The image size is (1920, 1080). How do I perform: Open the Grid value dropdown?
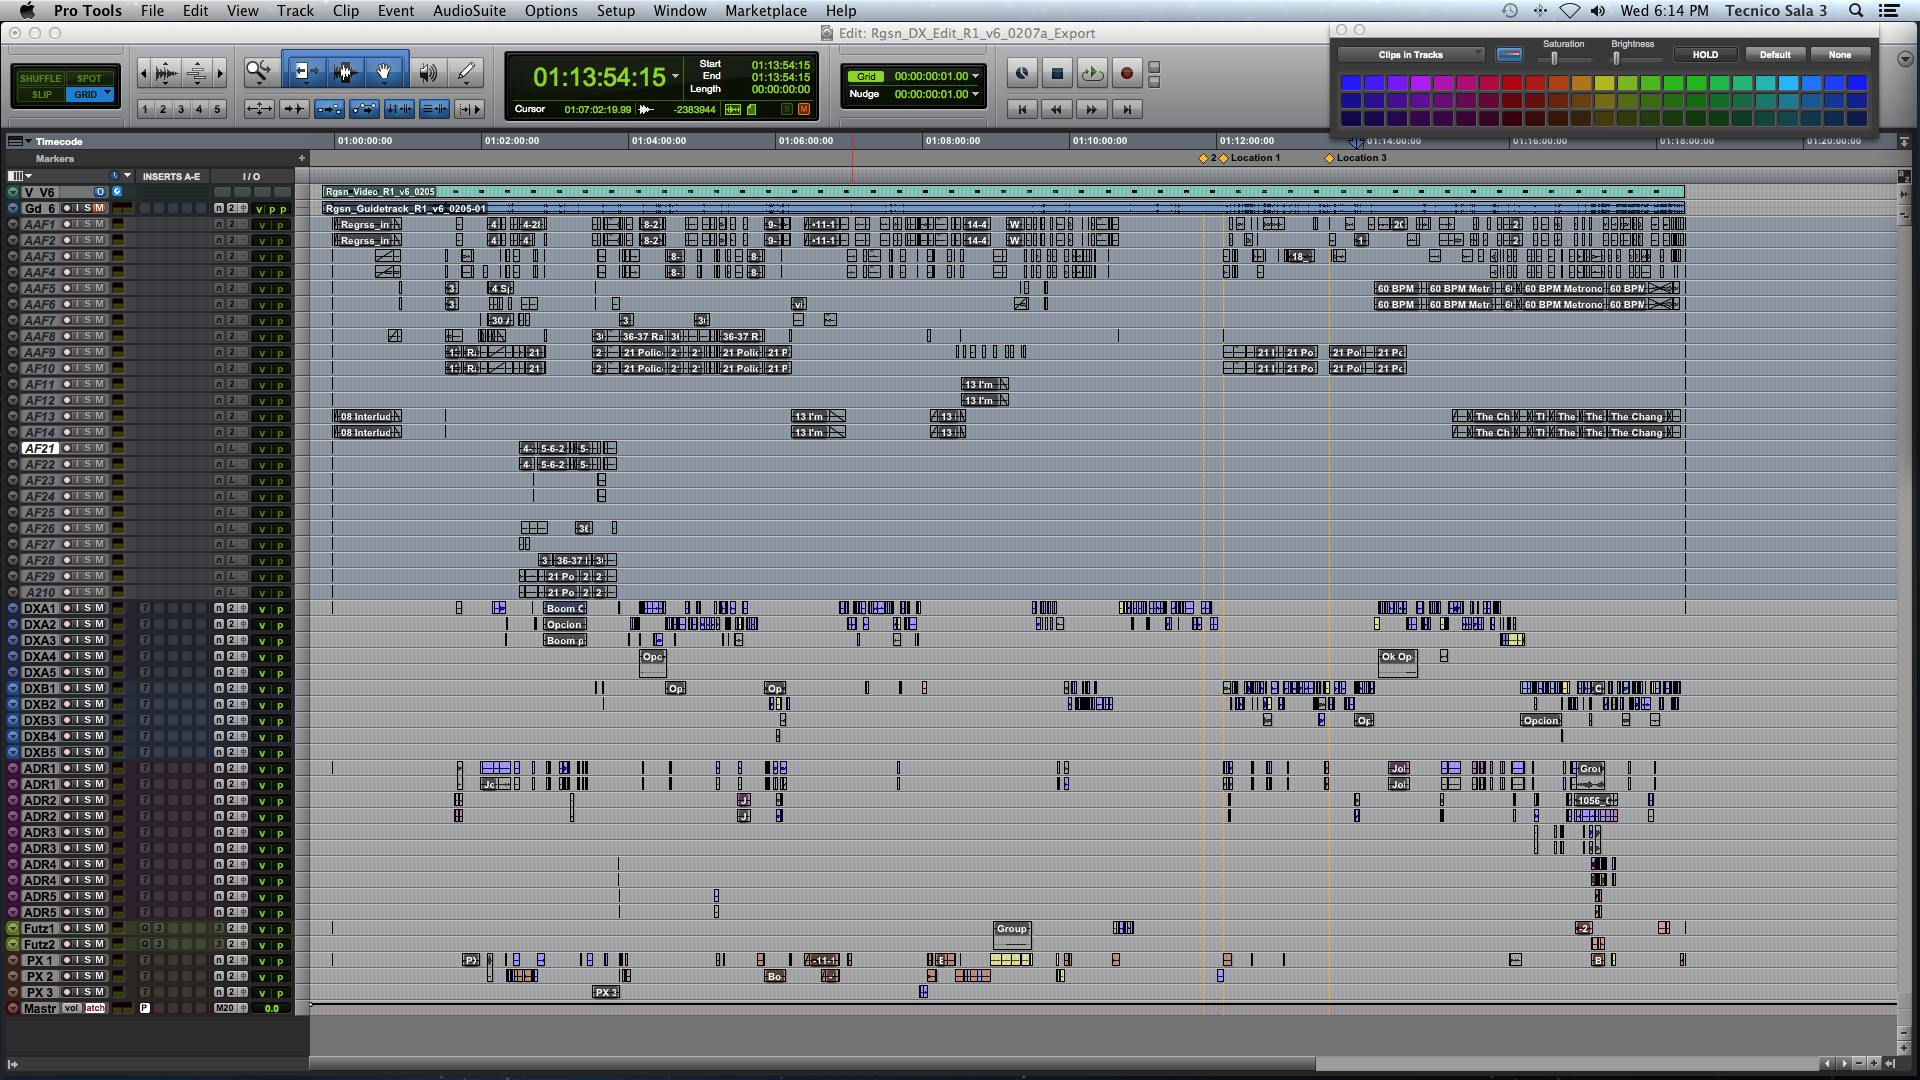(x=976, y=76)
